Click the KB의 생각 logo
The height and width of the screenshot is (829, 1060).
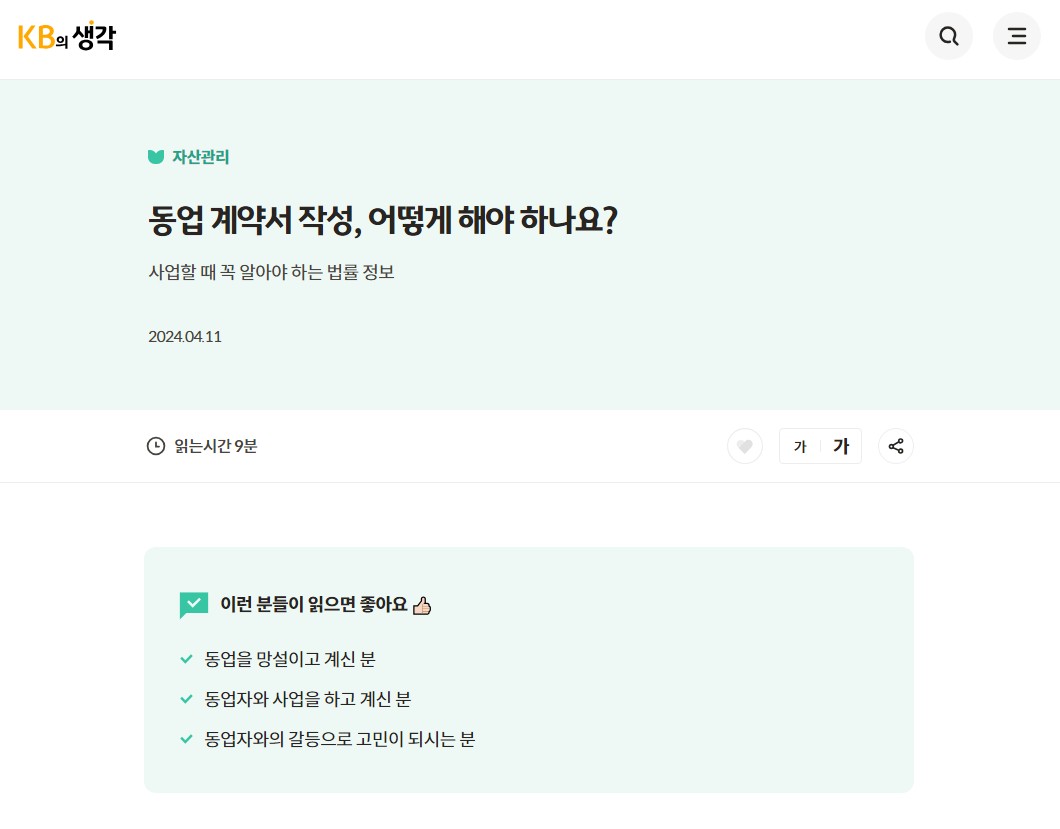[67, 36]
